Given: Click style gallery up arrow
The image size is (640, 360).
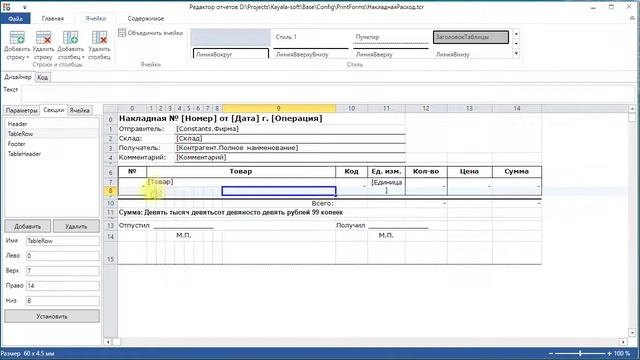Looking at the screenshot, I should (x=516, y=34).
